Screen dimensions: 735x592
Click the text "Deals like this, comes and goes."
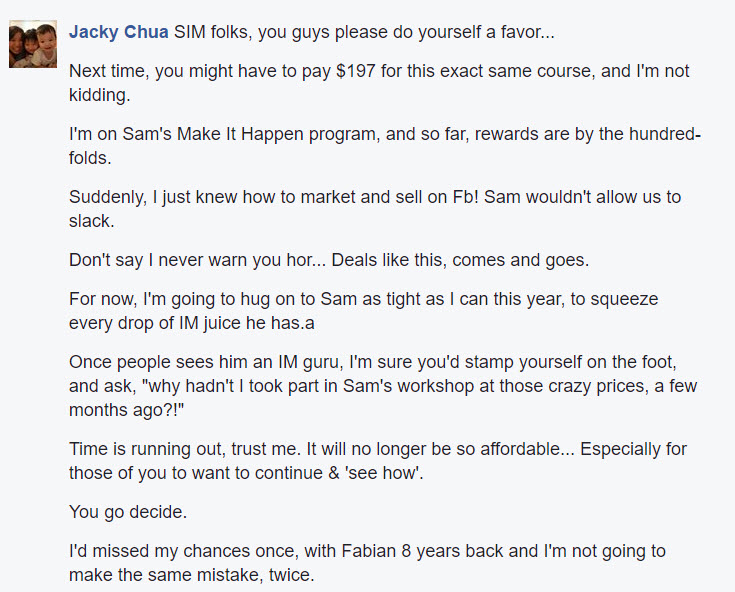tap(460, 260)
